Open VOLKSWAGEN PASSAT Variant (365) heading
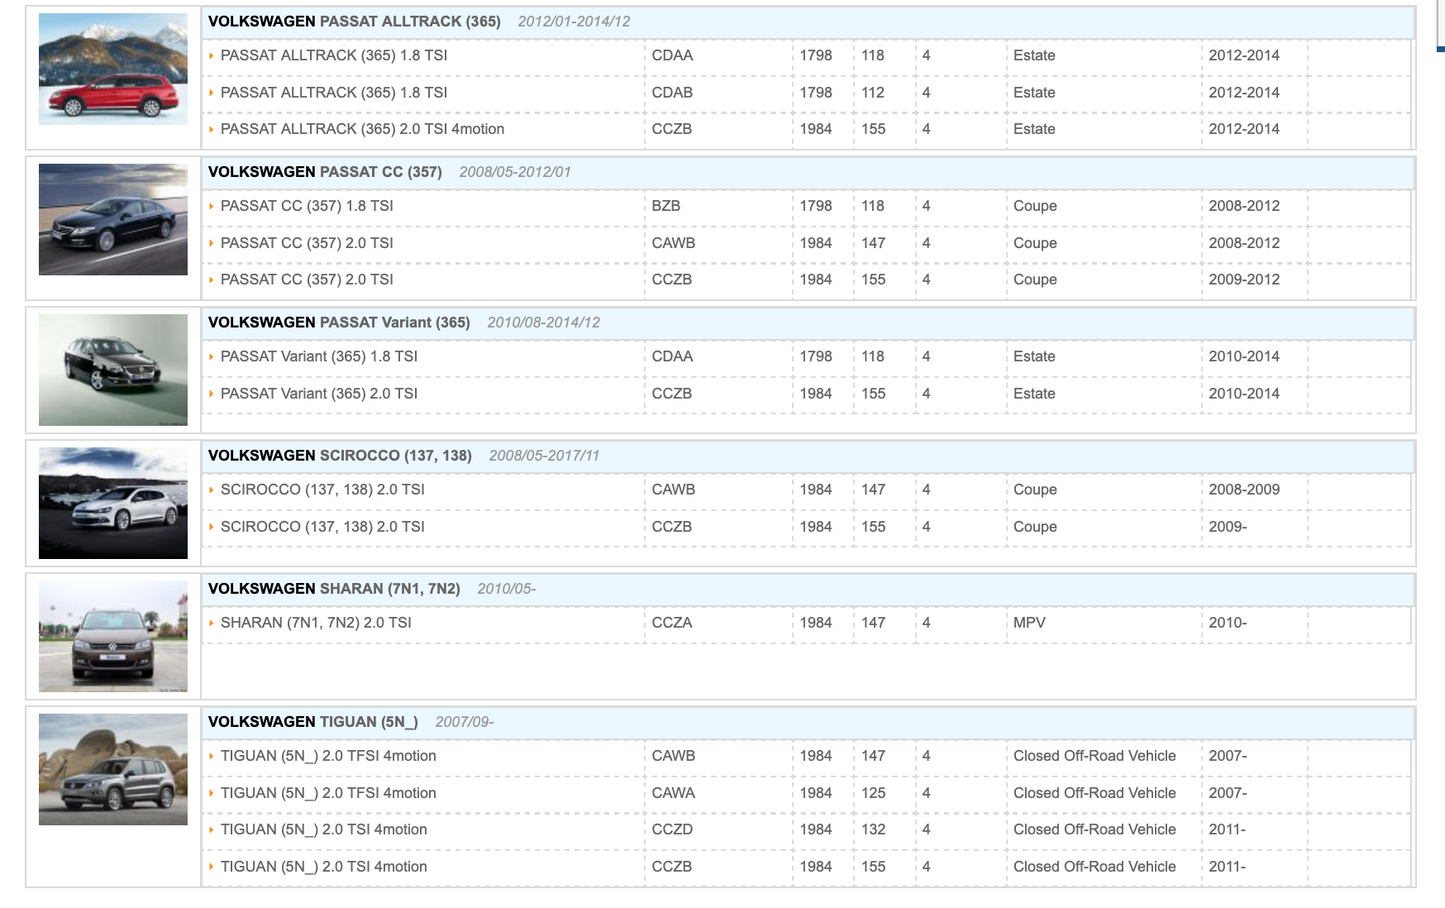 pyautogui.click(x=339, y=322)
